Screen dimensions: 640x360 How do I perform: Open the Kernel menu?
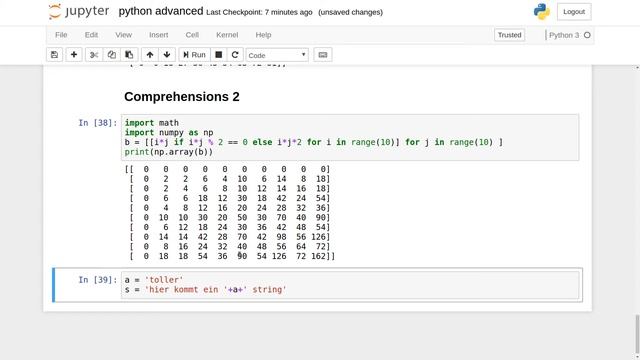point(227,35)
